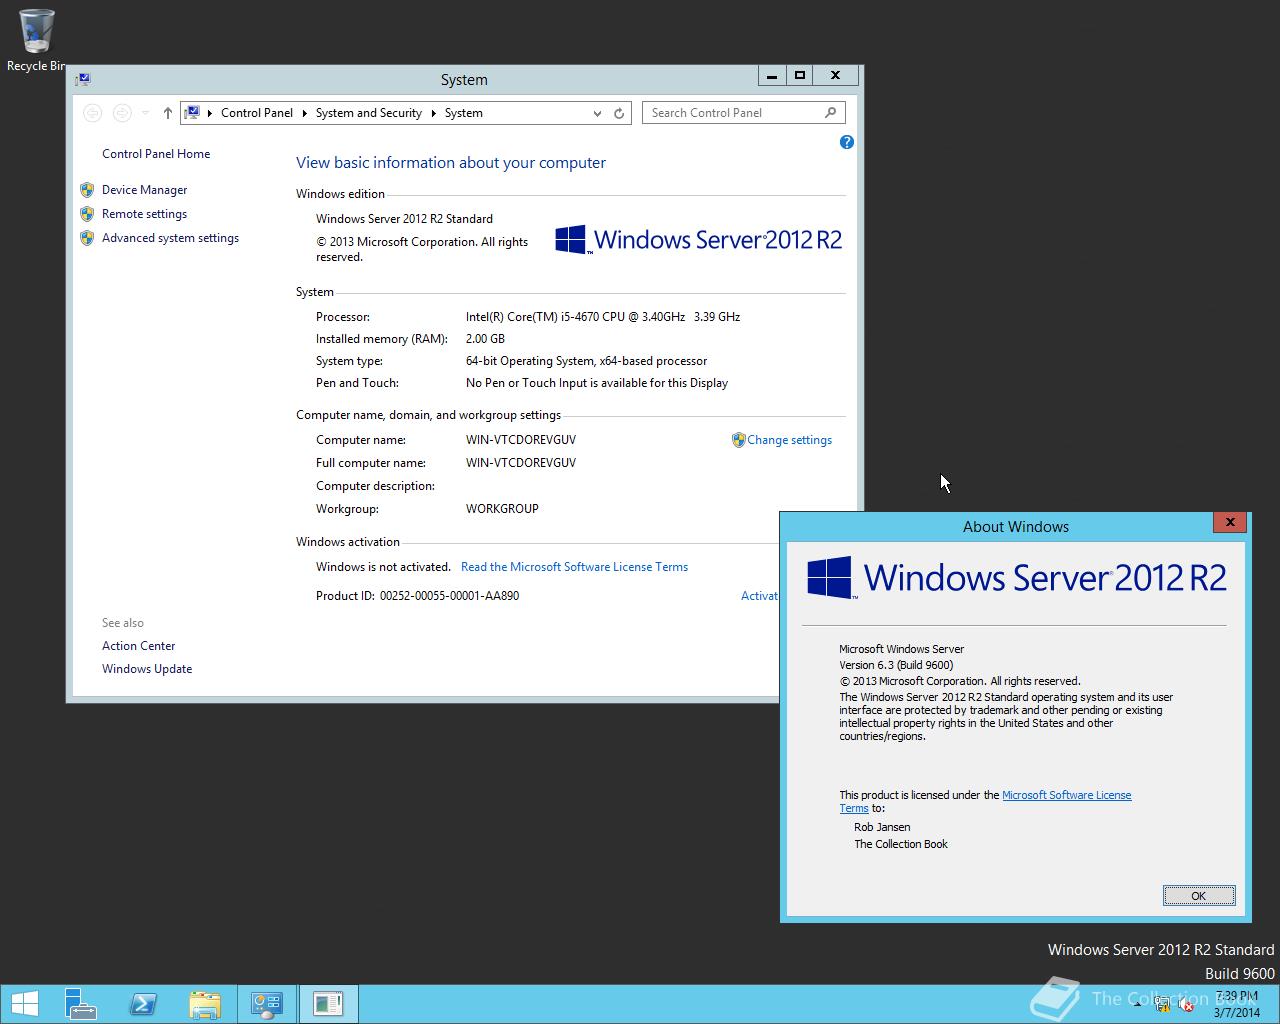Expand the arrow after System and Security
The image size is (1280, 1024).
click(x=434, y=113)
